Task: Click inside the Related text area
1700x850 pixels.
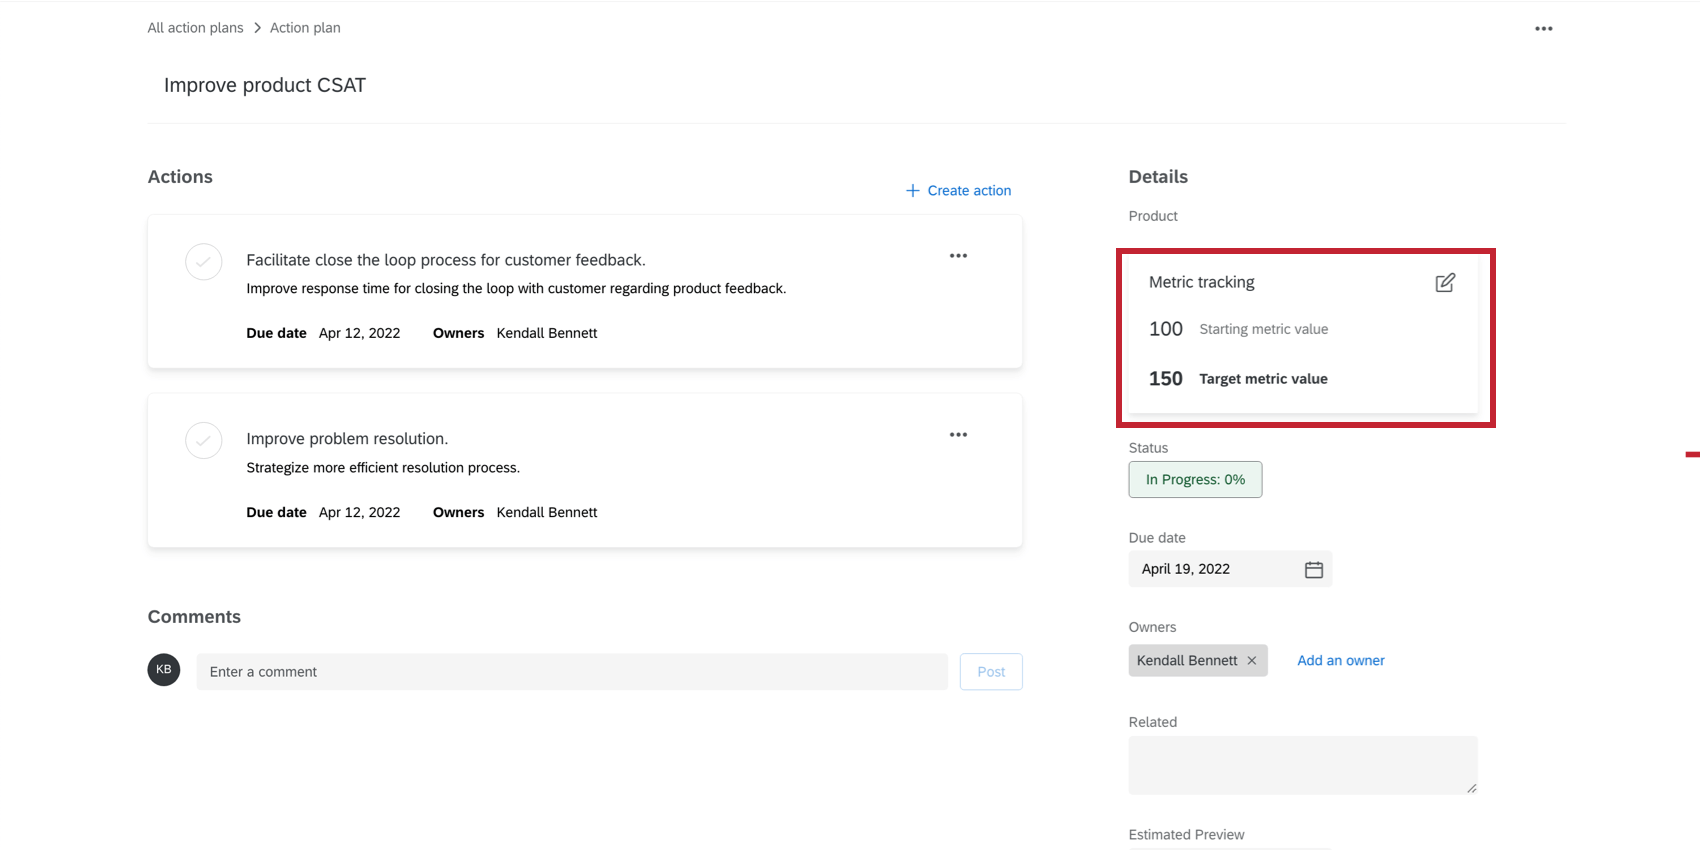Action: (x=1302, y=765)
